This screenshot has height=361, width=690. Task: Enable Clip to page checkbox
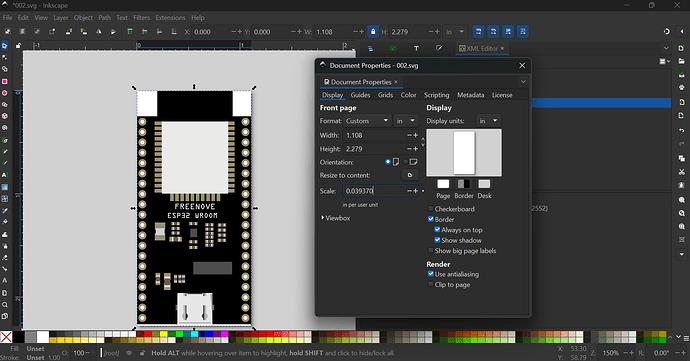coord(431,284)
